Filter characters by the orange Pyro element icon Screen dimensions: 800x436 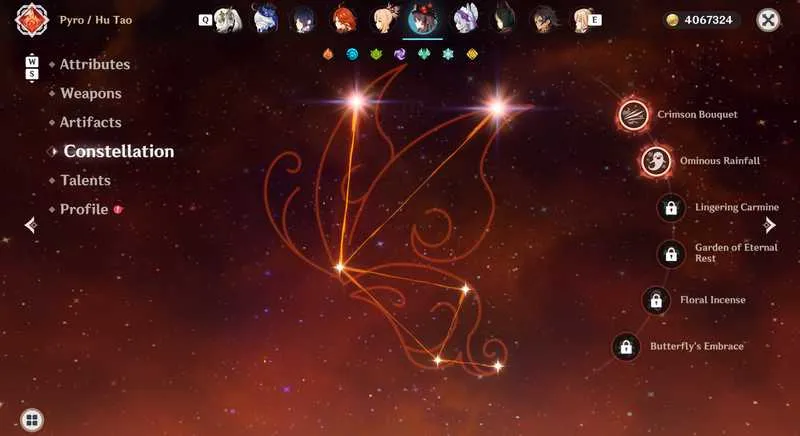328,54
